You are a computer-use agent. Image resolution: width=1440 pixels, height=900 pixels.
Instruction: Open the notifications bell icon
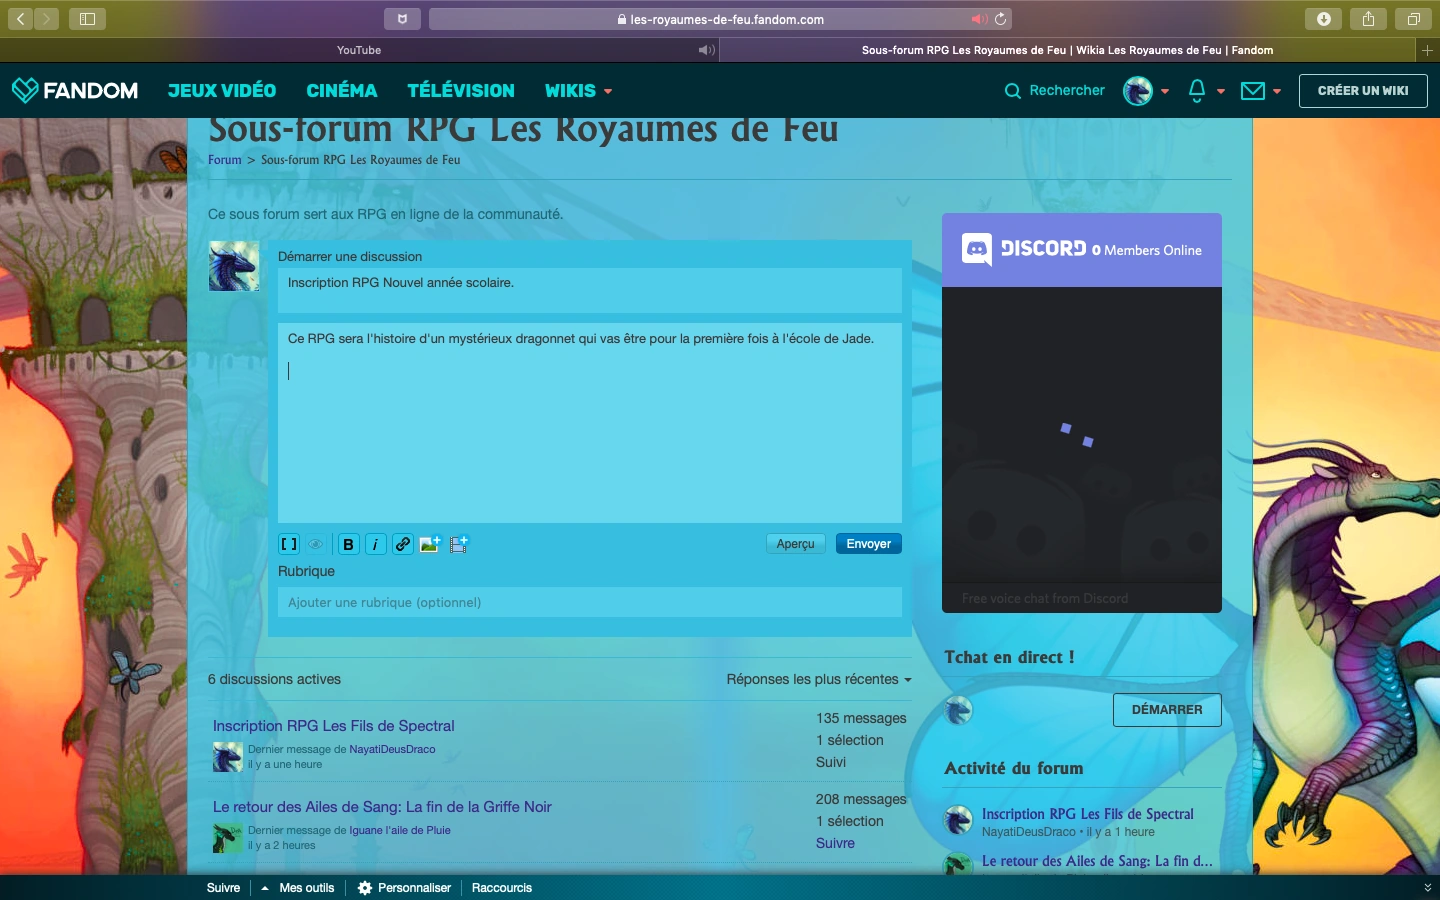pyautogui.click(x=1197, y=91)
